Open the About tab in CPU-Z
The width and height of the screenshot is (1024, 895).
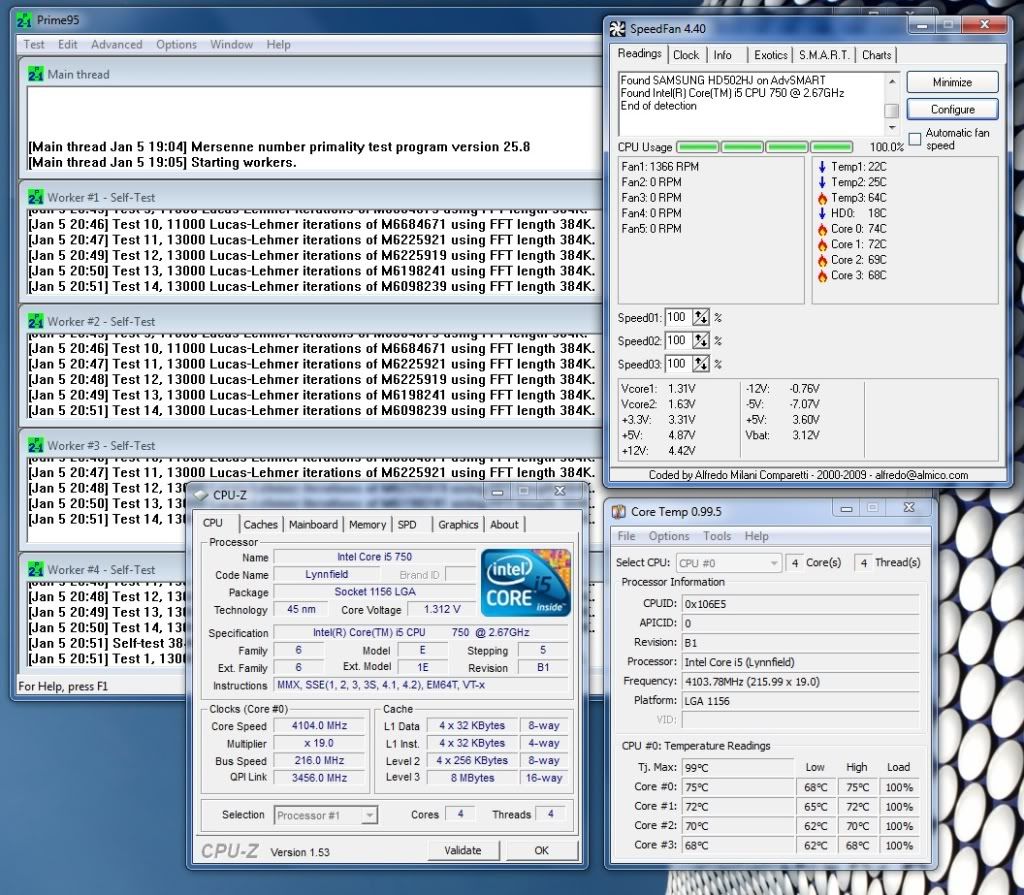pos(504,525)
